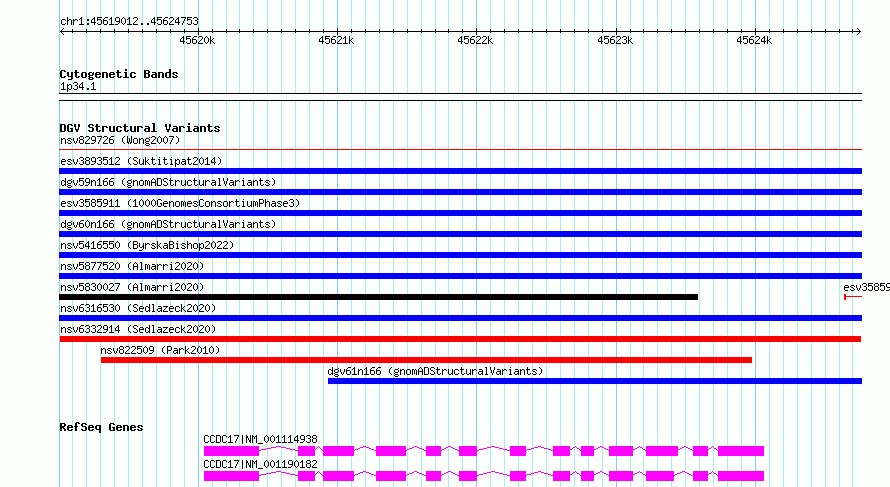This screenshot has width=890, height=487.
Task: Open nsv5416550 (ByrskaBishop2022) variant
Action: click(x=147, y=245)
